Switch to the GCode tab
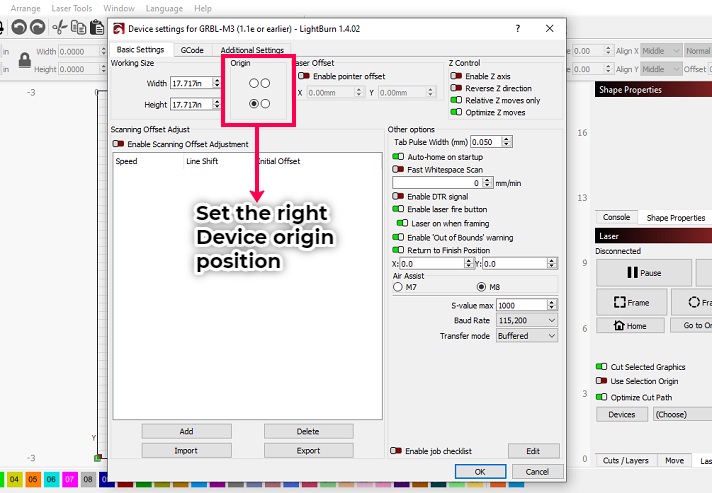712x493 pixels. [x=191, y=50]
